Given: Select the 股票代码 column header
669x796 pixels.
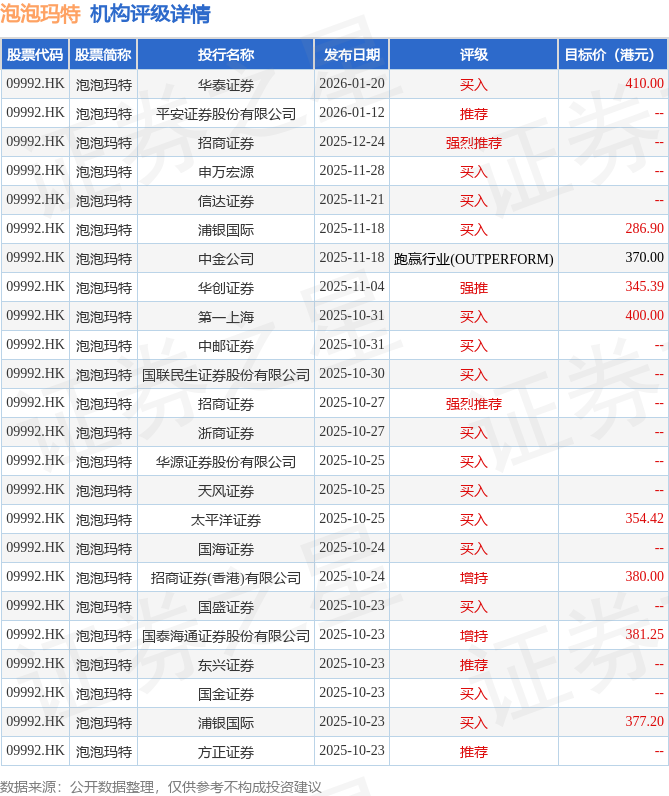Looking at the screenshot, I should [35, 54].
